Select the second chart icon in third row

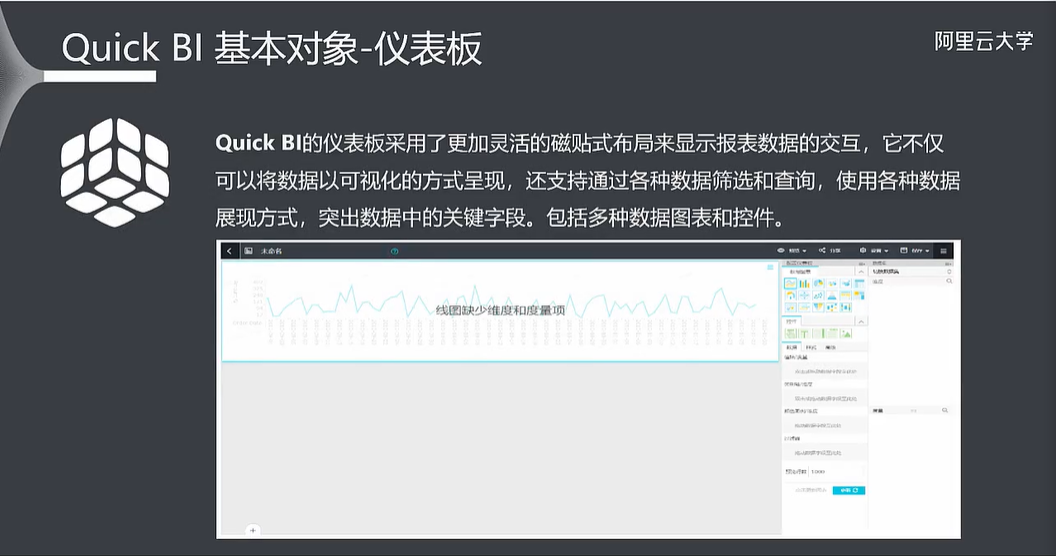(804, 308)
